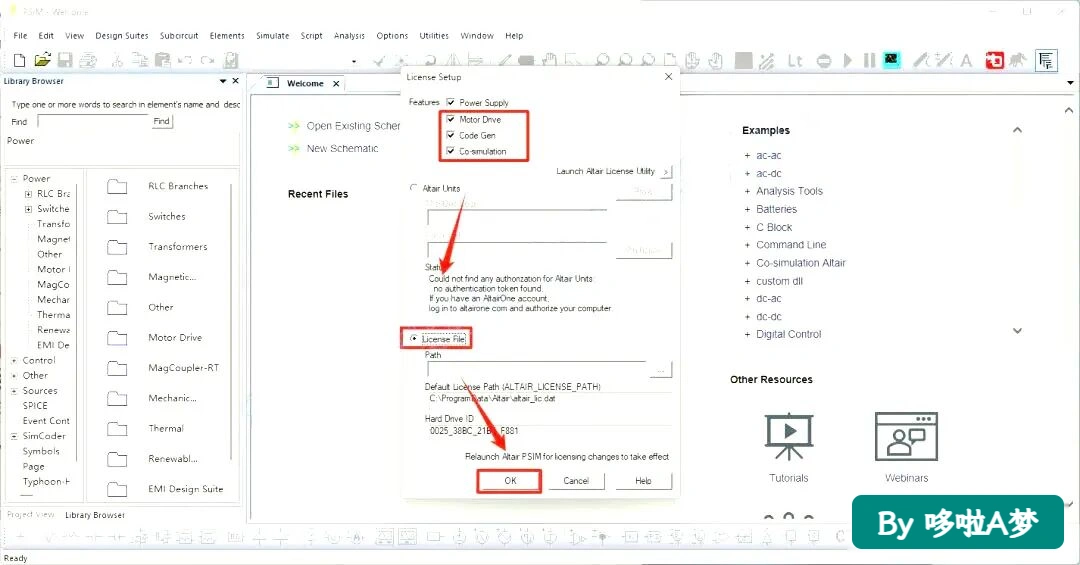Click the Tutorials presentation icon
Image resolution: width=1080 pixels, height=565 pixels.
[789, 437]
